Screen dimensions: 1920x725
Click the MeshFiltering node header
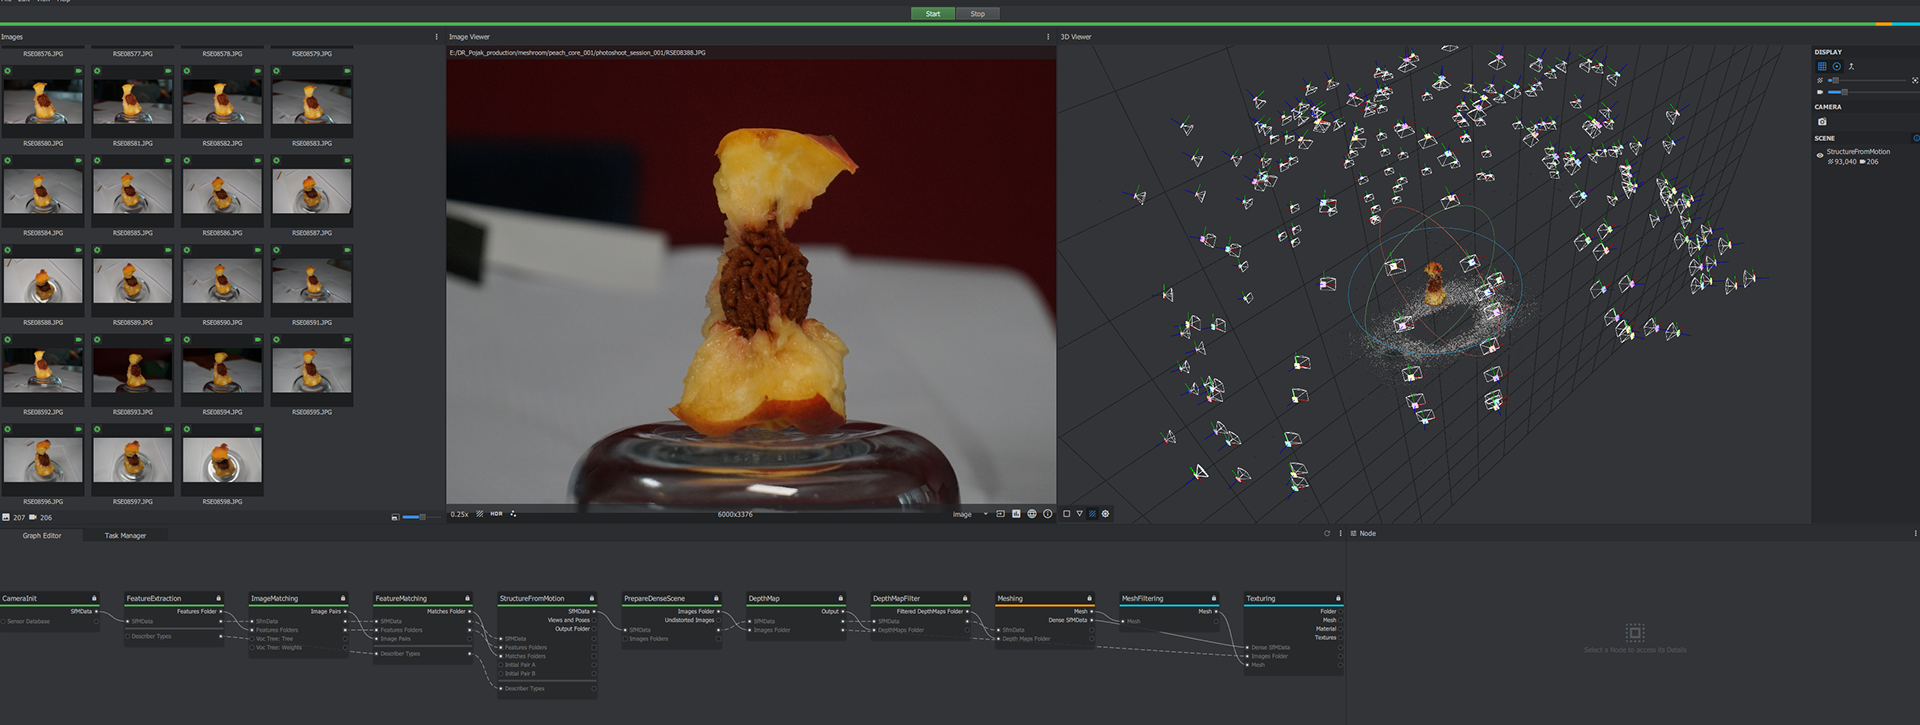click(x=1169, y=598)
